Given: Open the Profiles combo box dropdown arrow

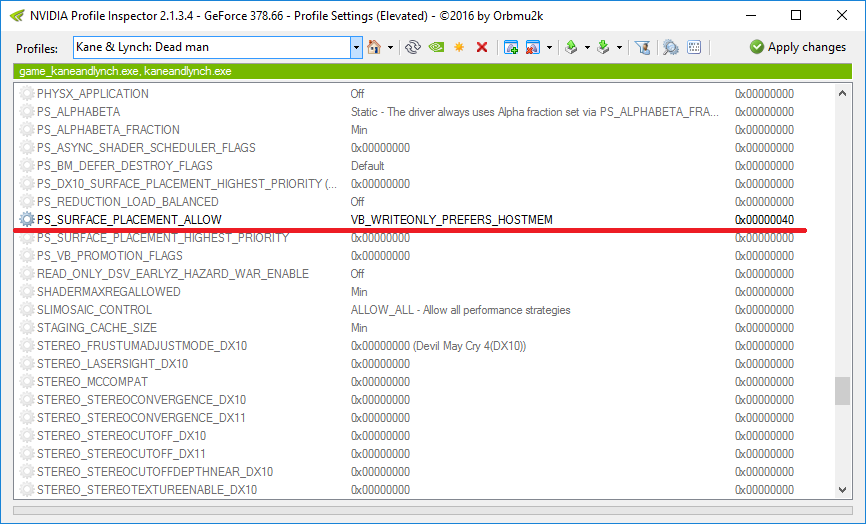Looking at the screenshot, I should pos(356,47).
